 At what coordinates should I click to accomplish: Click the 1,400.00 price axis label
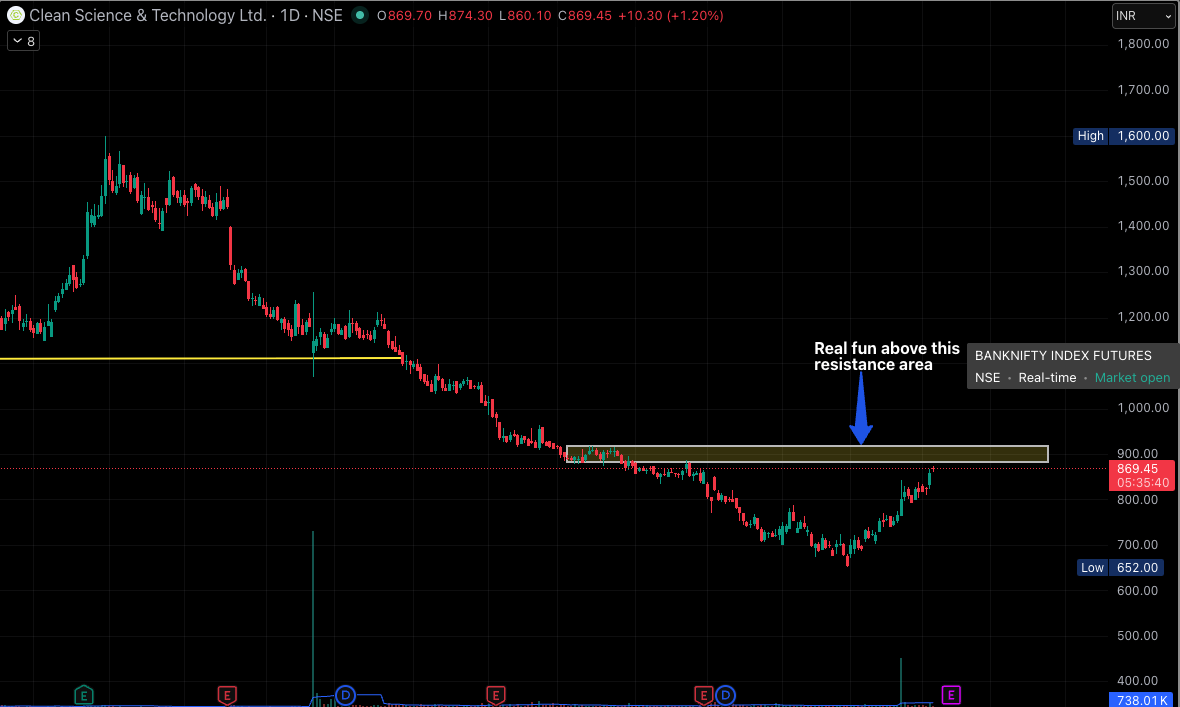(x=1143, y=226)
